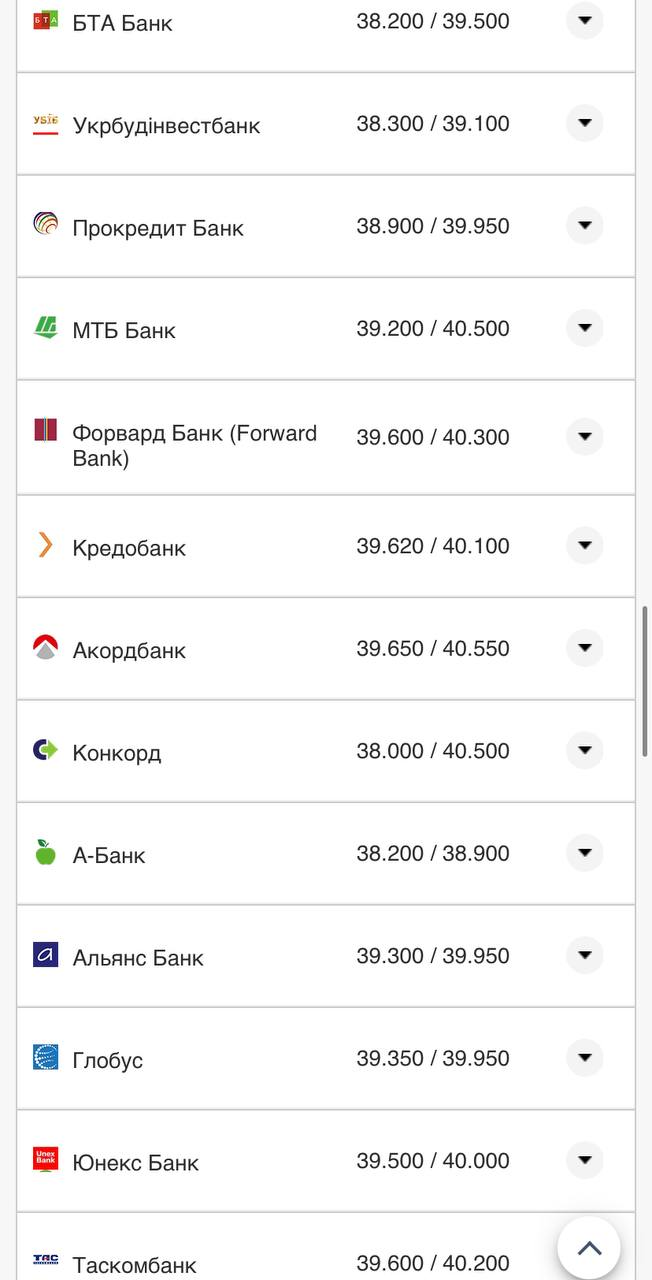Click the page scrollbar thumb

(646, 680)
